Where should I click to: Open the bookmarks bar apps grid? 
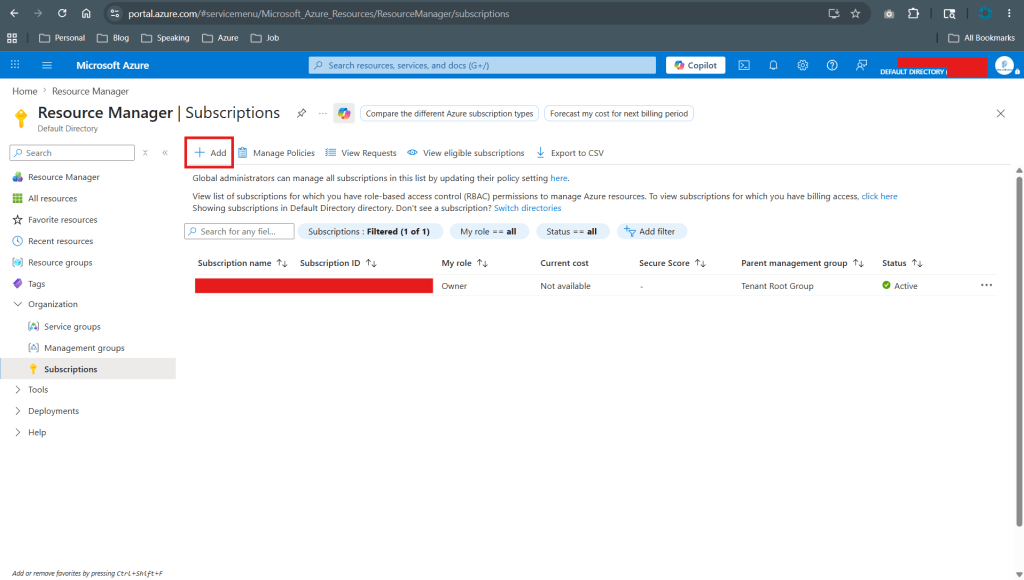pyautogui.click(x=12, y=38)
